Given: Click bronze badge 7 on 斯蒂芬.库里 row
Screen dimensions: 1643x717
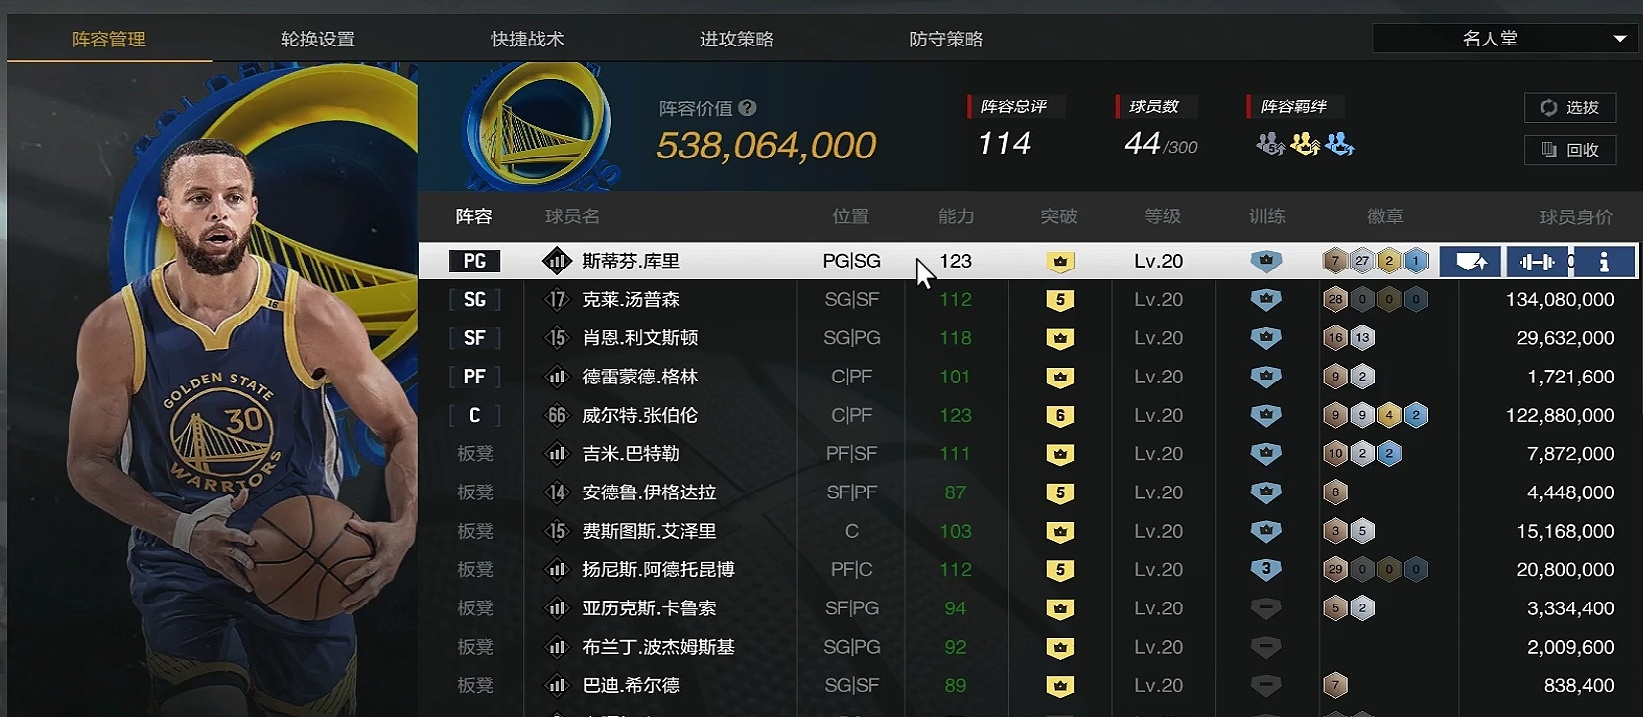Looking at the screenshot, I should [1334, 262].
